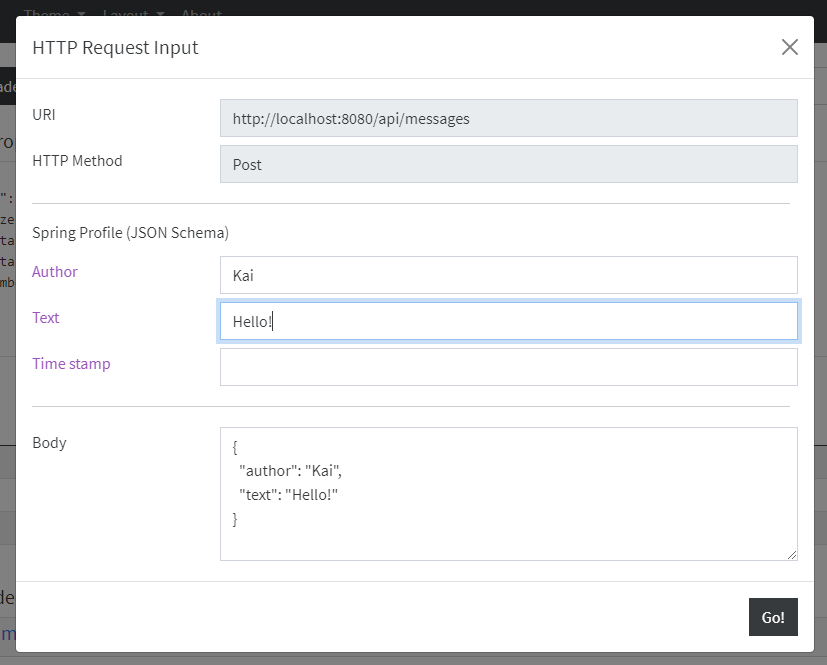827x665 pixels.
Task: Click the Body label
Action: click(x=49, y=442)
